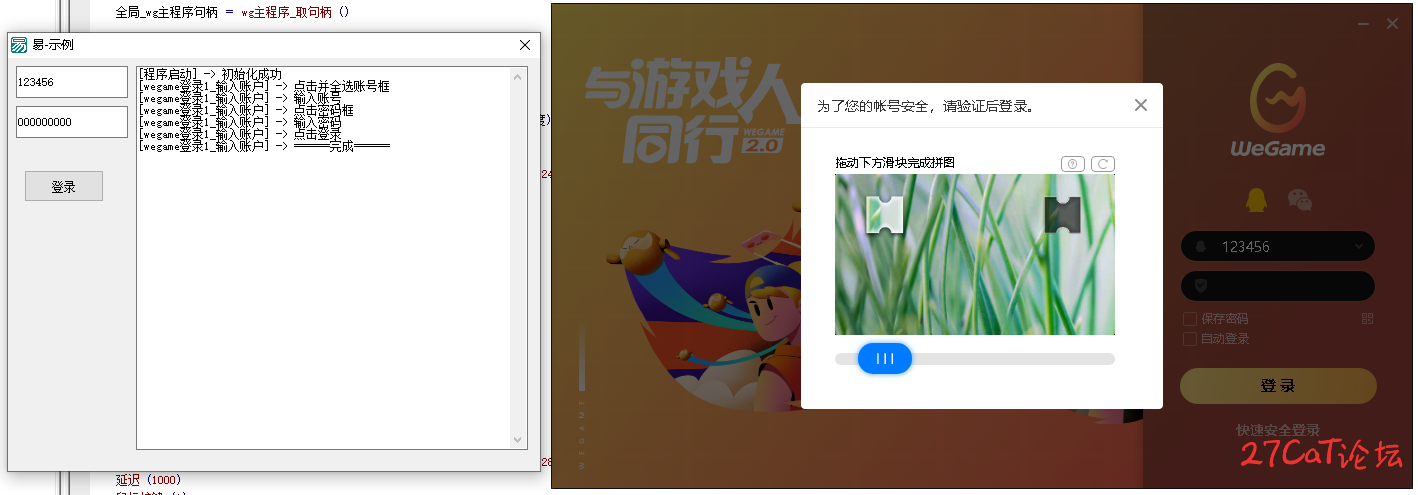The image size is (1418, 495).
Task: Refresh the captcha puzzle image
Action: (1103, 164)
